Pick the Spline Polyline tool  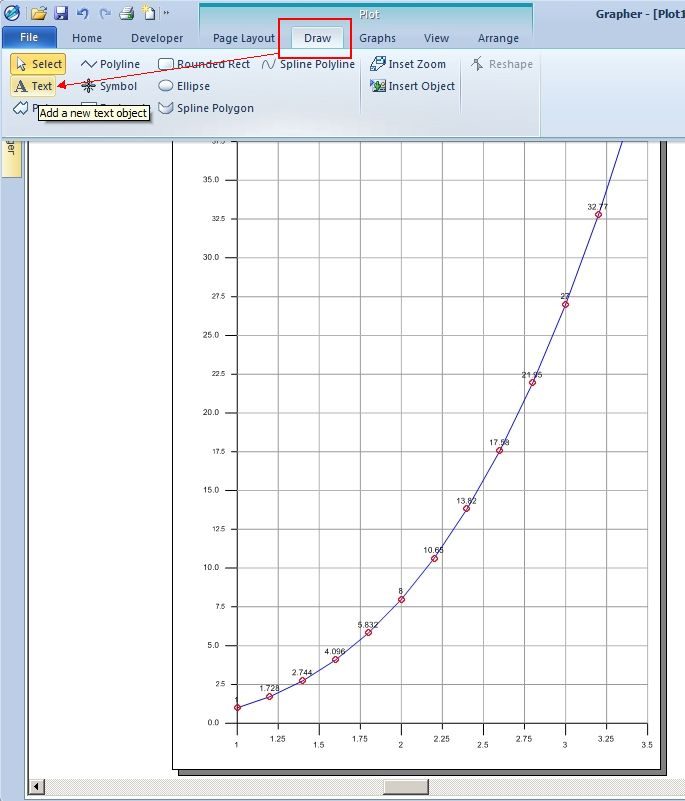(x=308, y=64)
